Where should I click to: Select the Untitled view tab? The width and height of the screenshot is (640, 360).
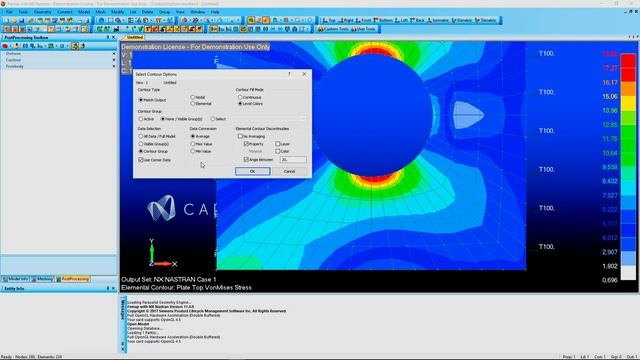tap(135, 37)
